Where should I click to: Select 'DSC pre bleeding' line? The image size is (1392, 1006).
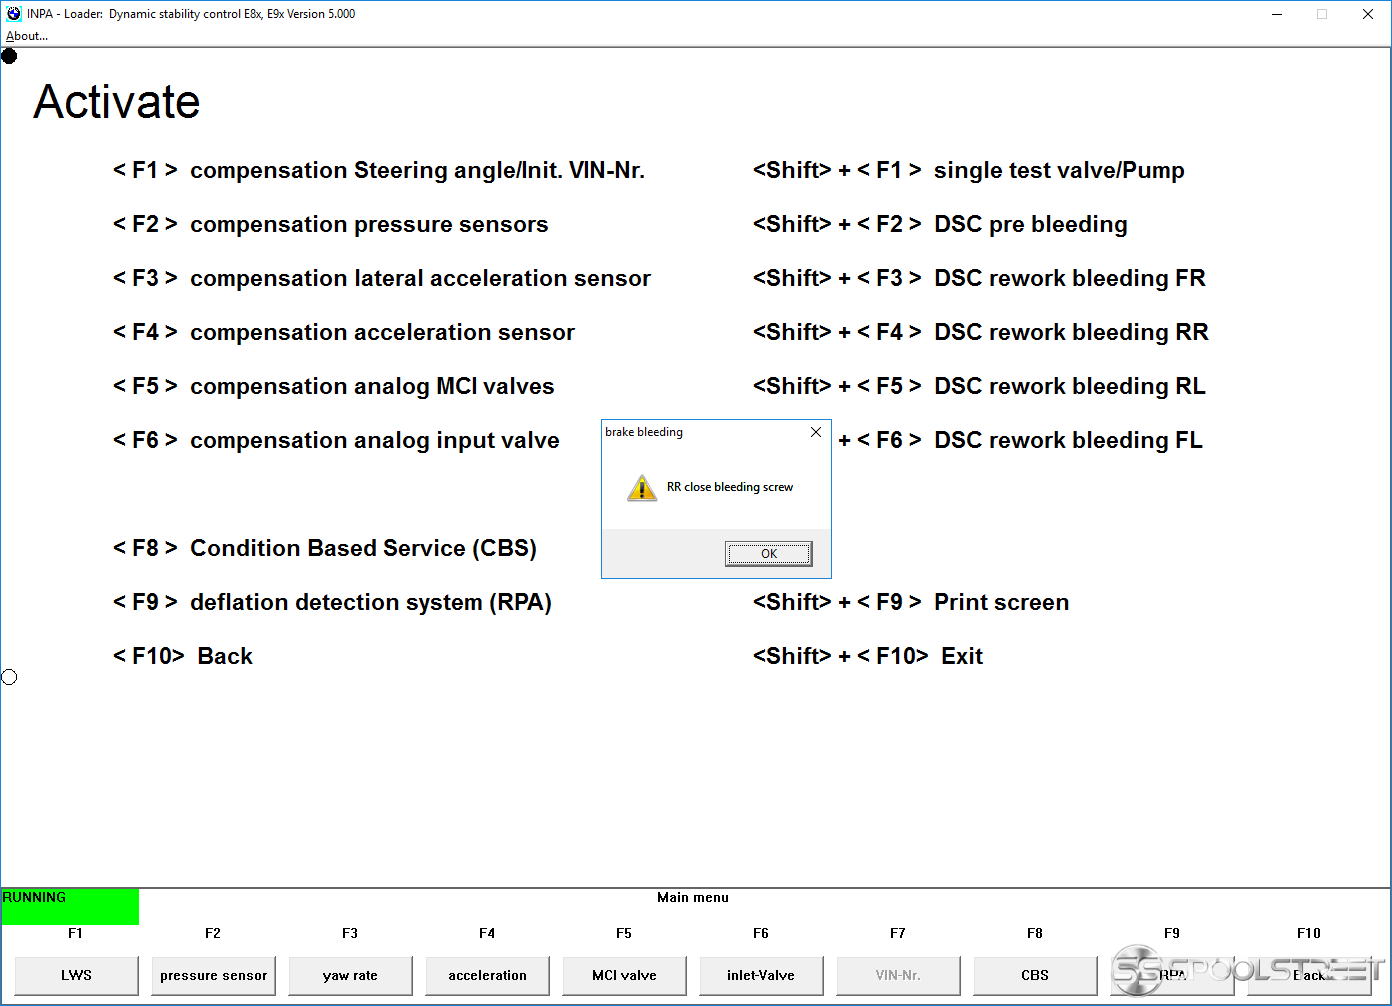940,225
